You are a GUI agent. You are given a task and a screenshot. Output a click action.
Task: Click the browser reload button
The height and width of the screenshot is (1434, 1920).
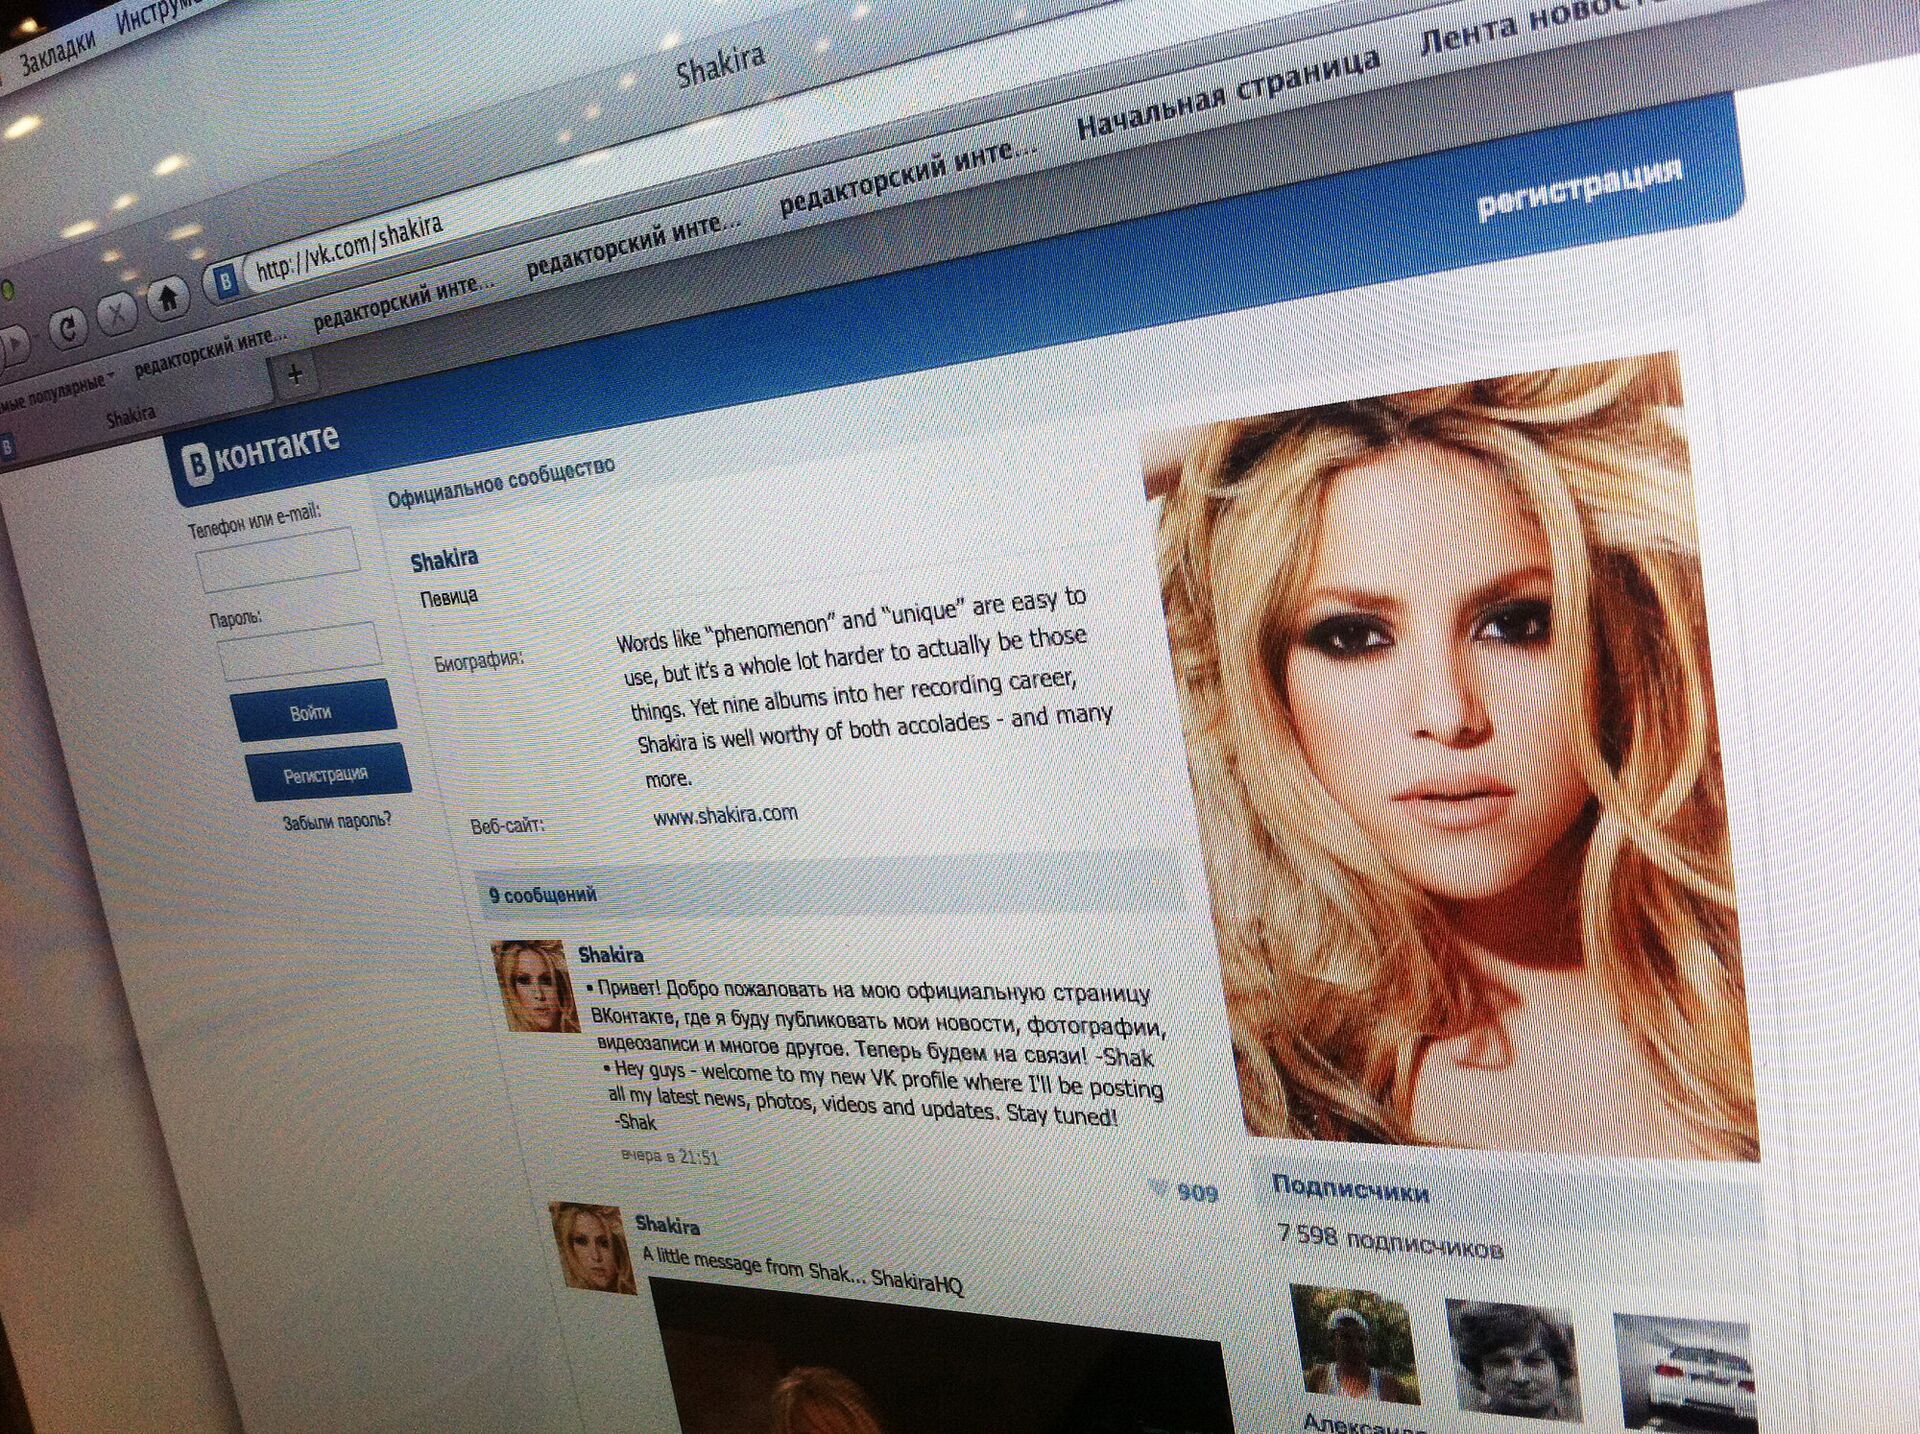(67, 328)
